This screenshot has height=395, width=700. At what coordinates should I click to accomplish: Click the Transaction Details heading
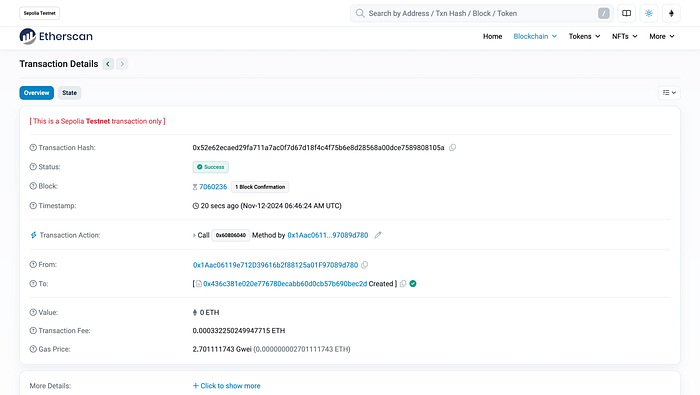pos(58,64)
